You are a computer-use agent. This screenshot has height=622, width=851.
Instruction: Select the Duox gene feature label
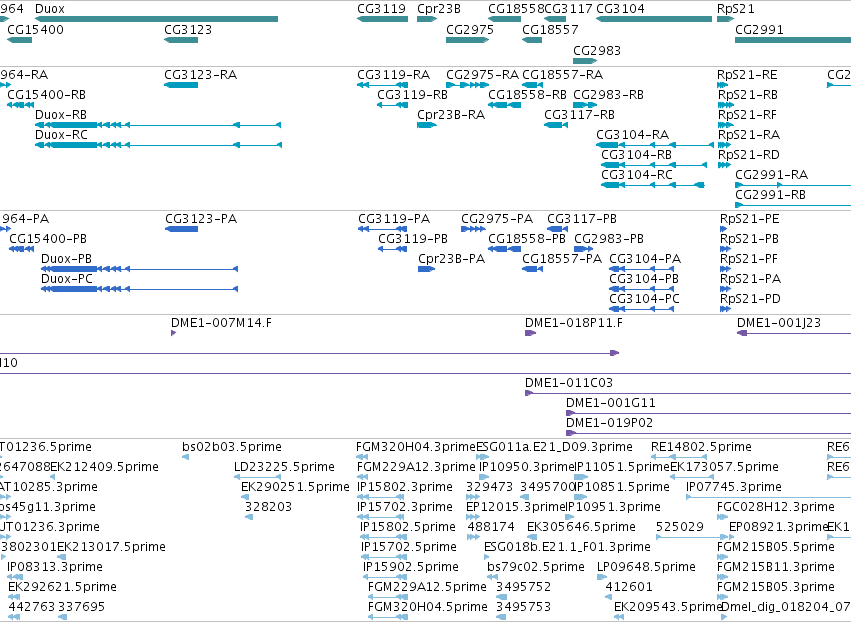50,9
